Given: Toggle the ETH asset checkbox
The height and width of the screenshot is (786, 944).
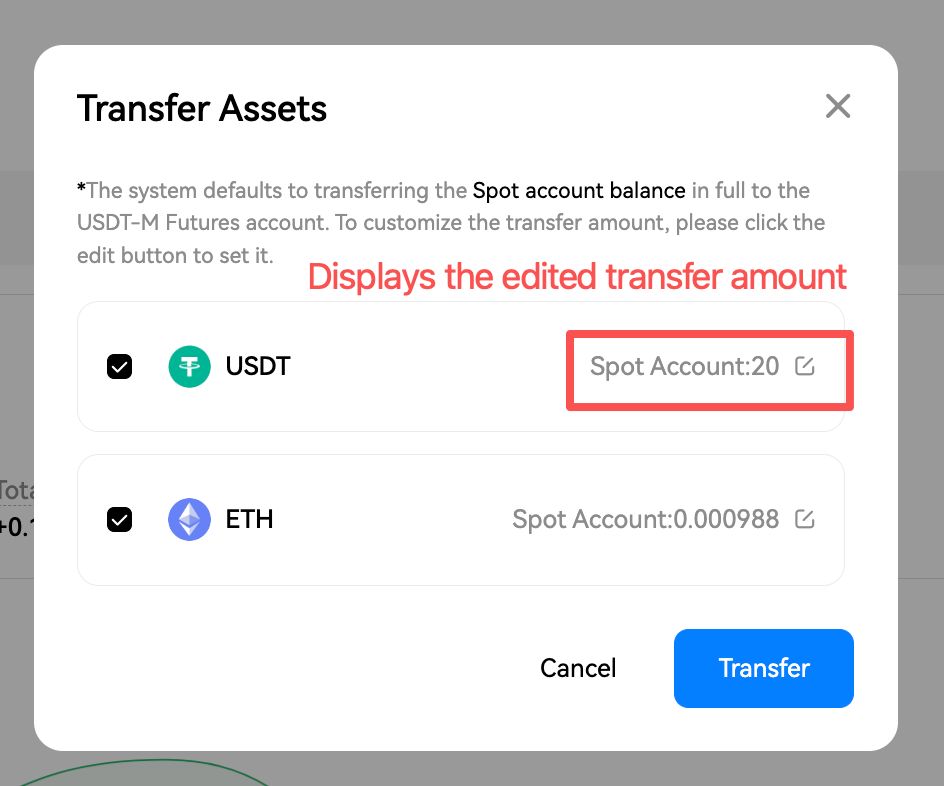Looking at the screenshot, I should [x=119, y=520].
